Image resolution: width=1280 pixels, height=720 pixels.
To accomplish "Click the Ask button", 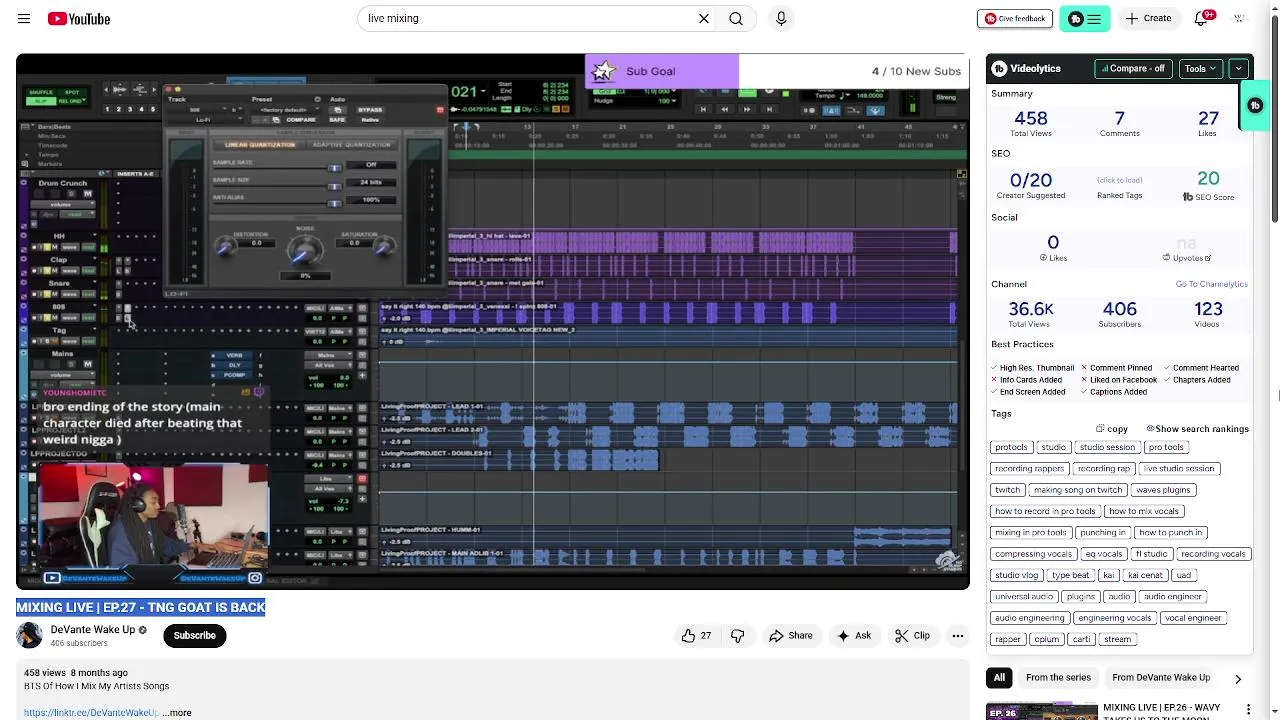I will 854,636.
